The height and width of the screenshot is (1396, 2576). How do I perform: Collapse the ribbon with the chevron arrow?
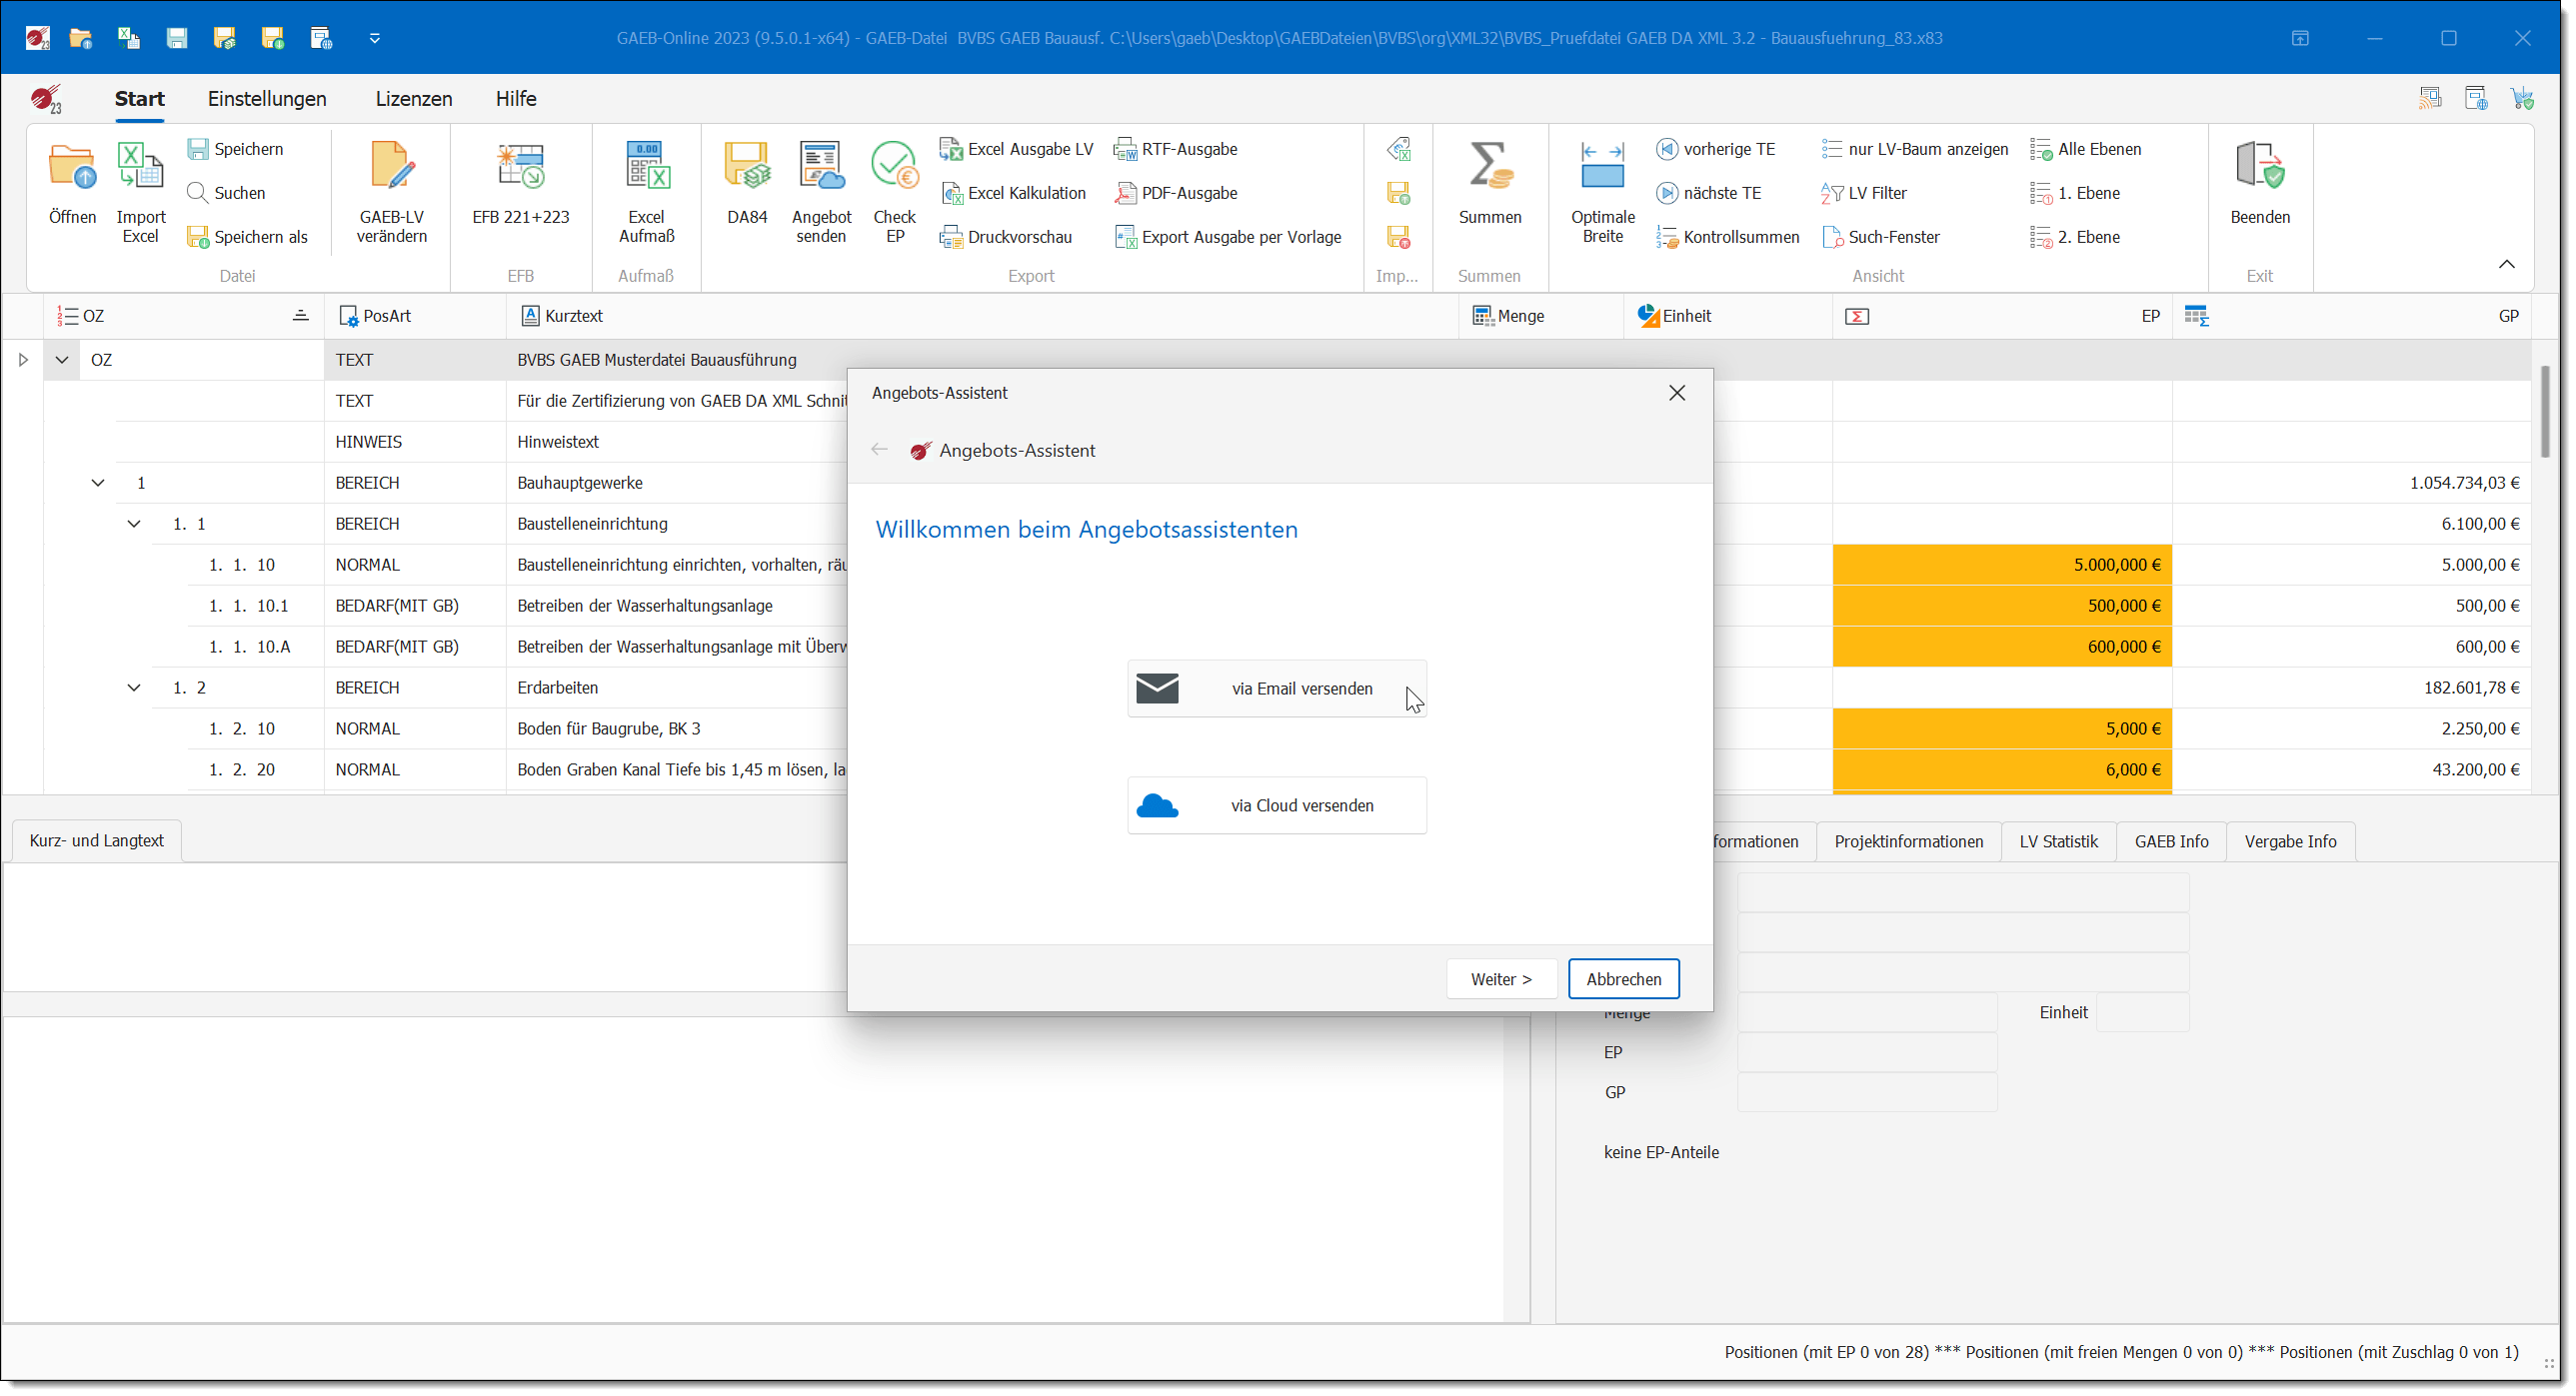(x=2507, y=265)
